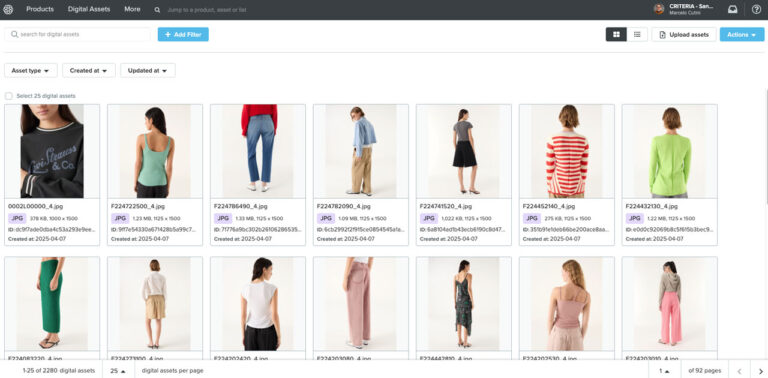Click the previous page arrow

pos(740,371)
